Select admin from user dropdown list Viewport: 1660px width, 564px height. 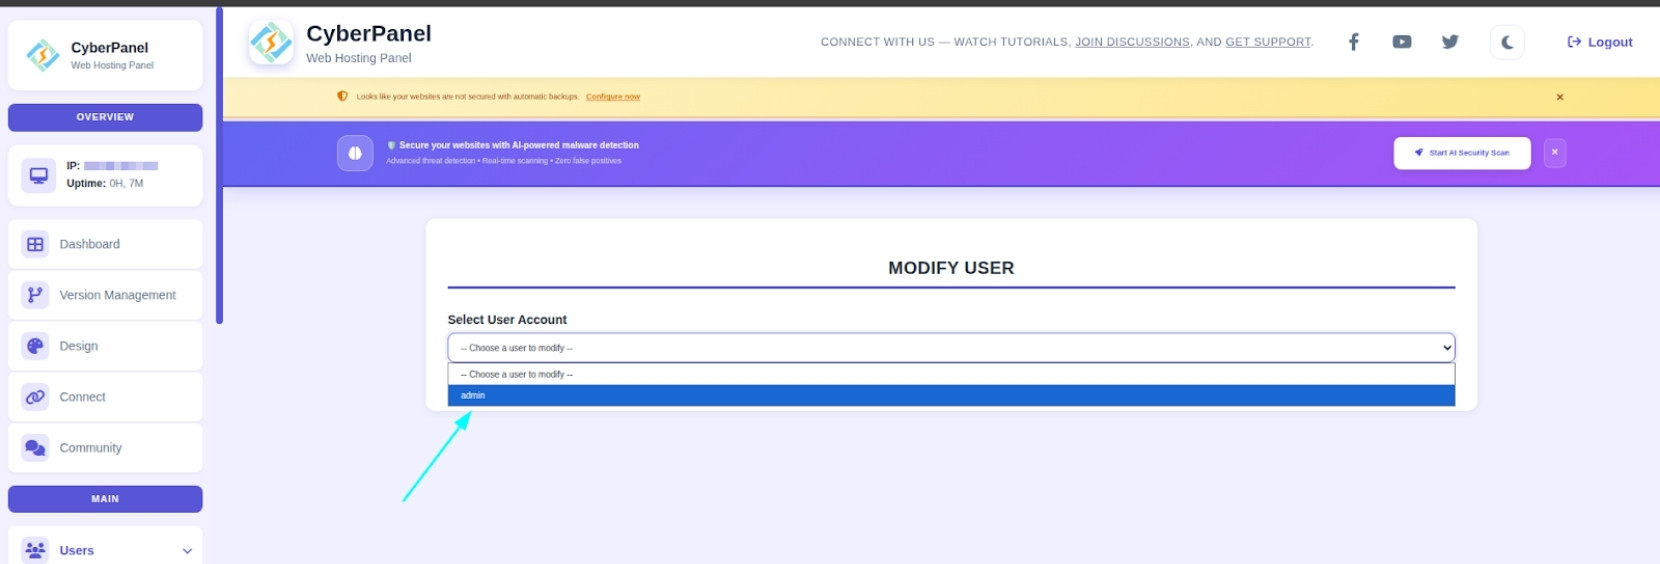point(950,396)
